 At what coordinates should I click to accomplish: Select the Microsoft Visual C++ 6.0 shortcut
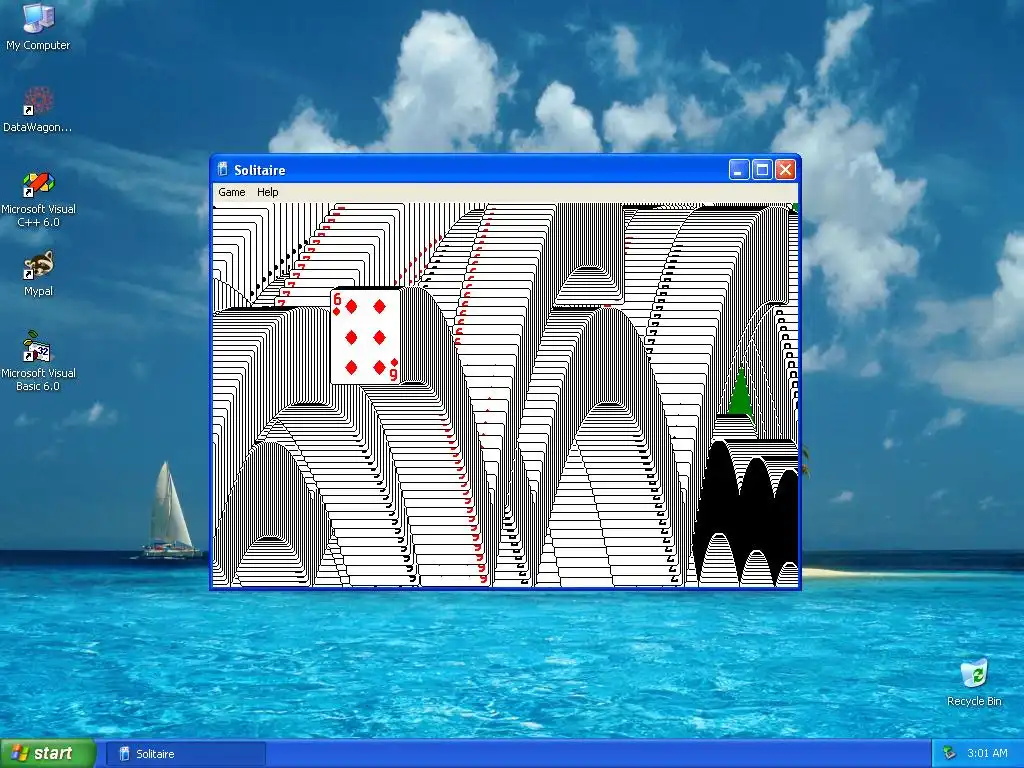pyautogui.click(x=38, y=199)
